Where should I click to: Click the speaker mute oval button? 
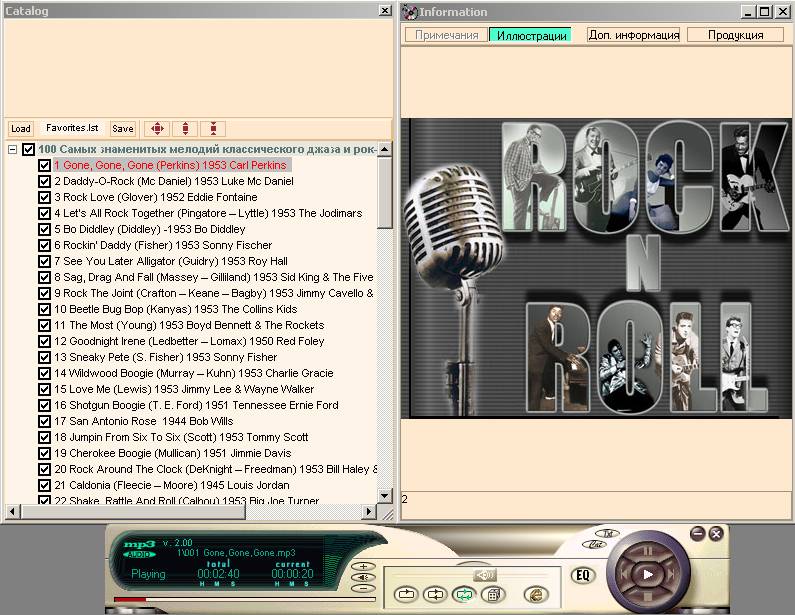click(363, 577)
